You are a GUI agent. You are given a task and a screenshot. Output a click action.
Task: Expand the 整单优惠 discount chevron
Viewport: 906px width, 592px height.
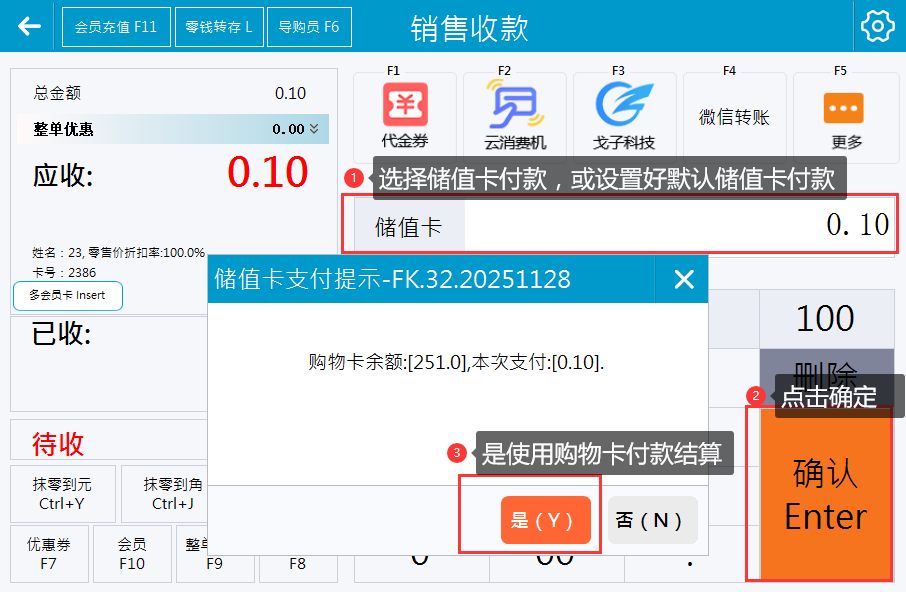(x=314, y=129)
